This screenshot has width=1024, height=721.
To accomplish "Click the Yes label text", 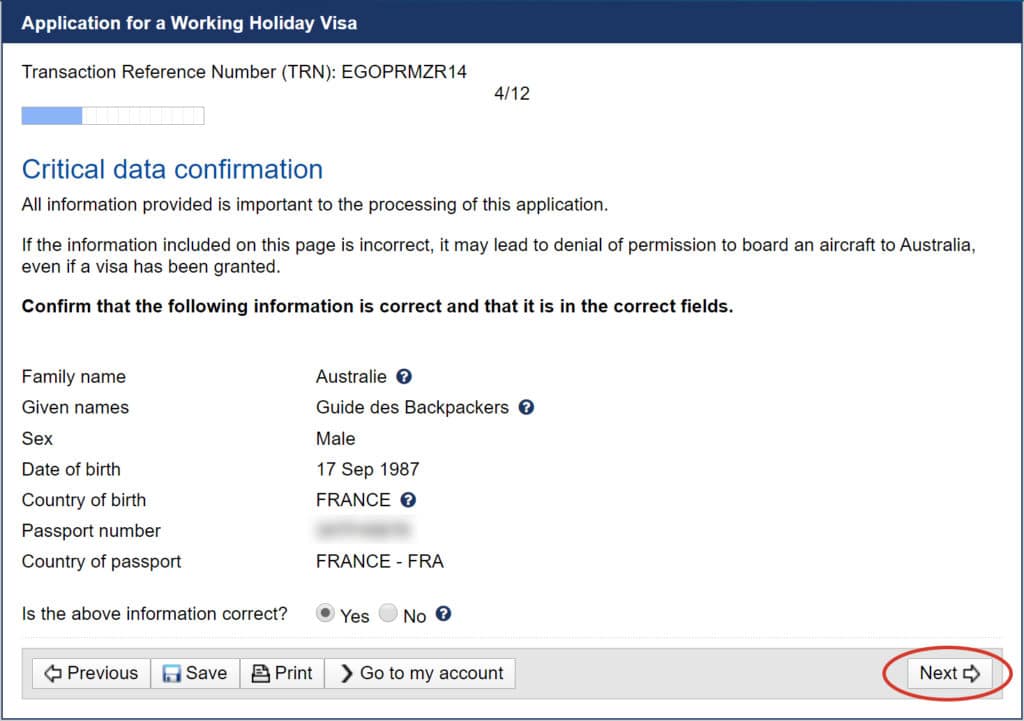I will click(355, 617).
